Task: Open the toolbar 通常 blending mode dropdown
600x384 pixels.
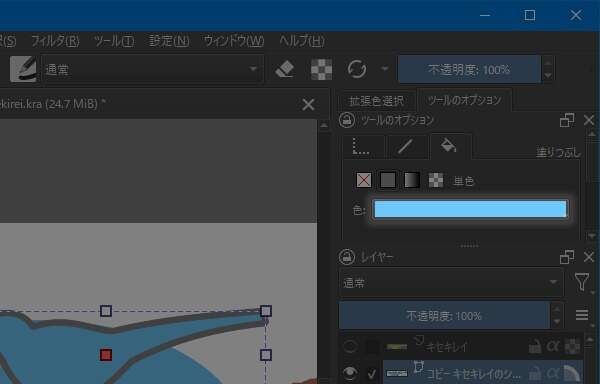Action: tap(152, 69)
